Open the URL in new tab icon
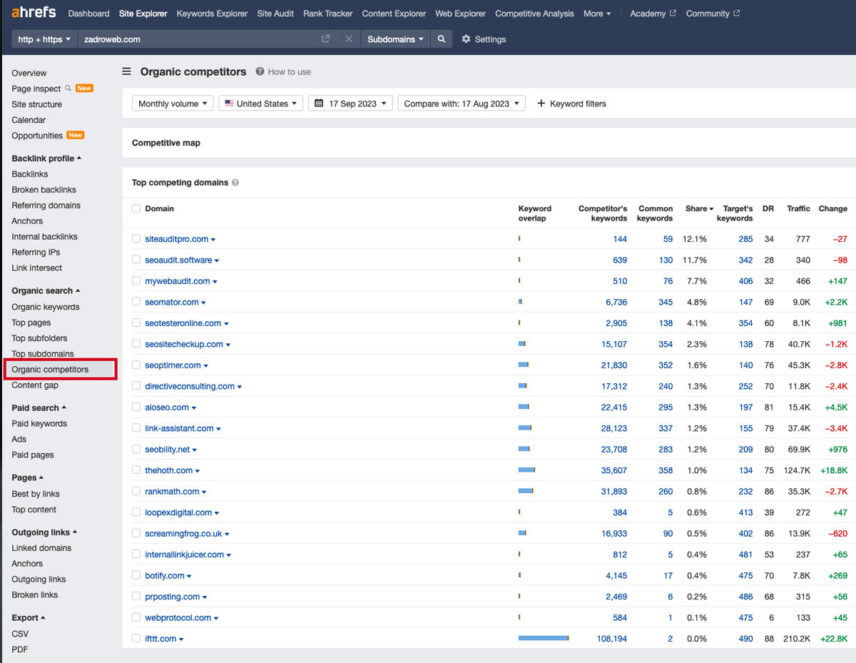The height and width of the screenshot is (663, 856). tap(326, 39)
